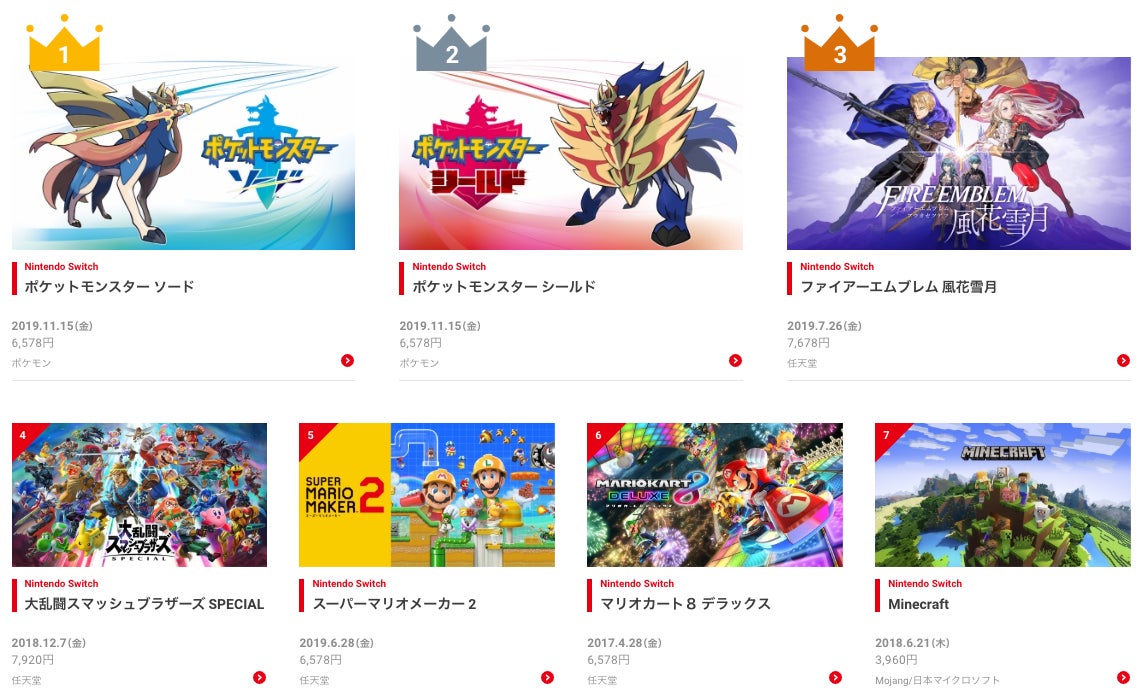Follow the ファイアーエムブレム 風花雪月 title link
The height and width of the screenshot is (696, 1146).
(898, 287)
